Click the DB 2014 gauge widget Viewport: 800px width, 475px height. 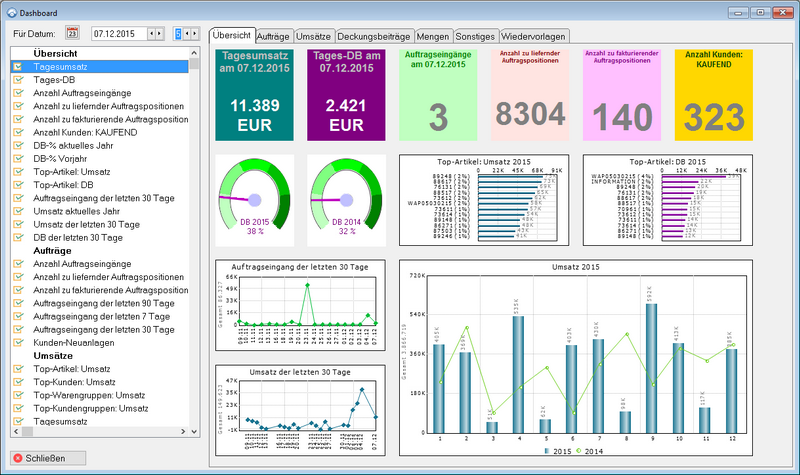pyautogui.click(x=346, y=201)
